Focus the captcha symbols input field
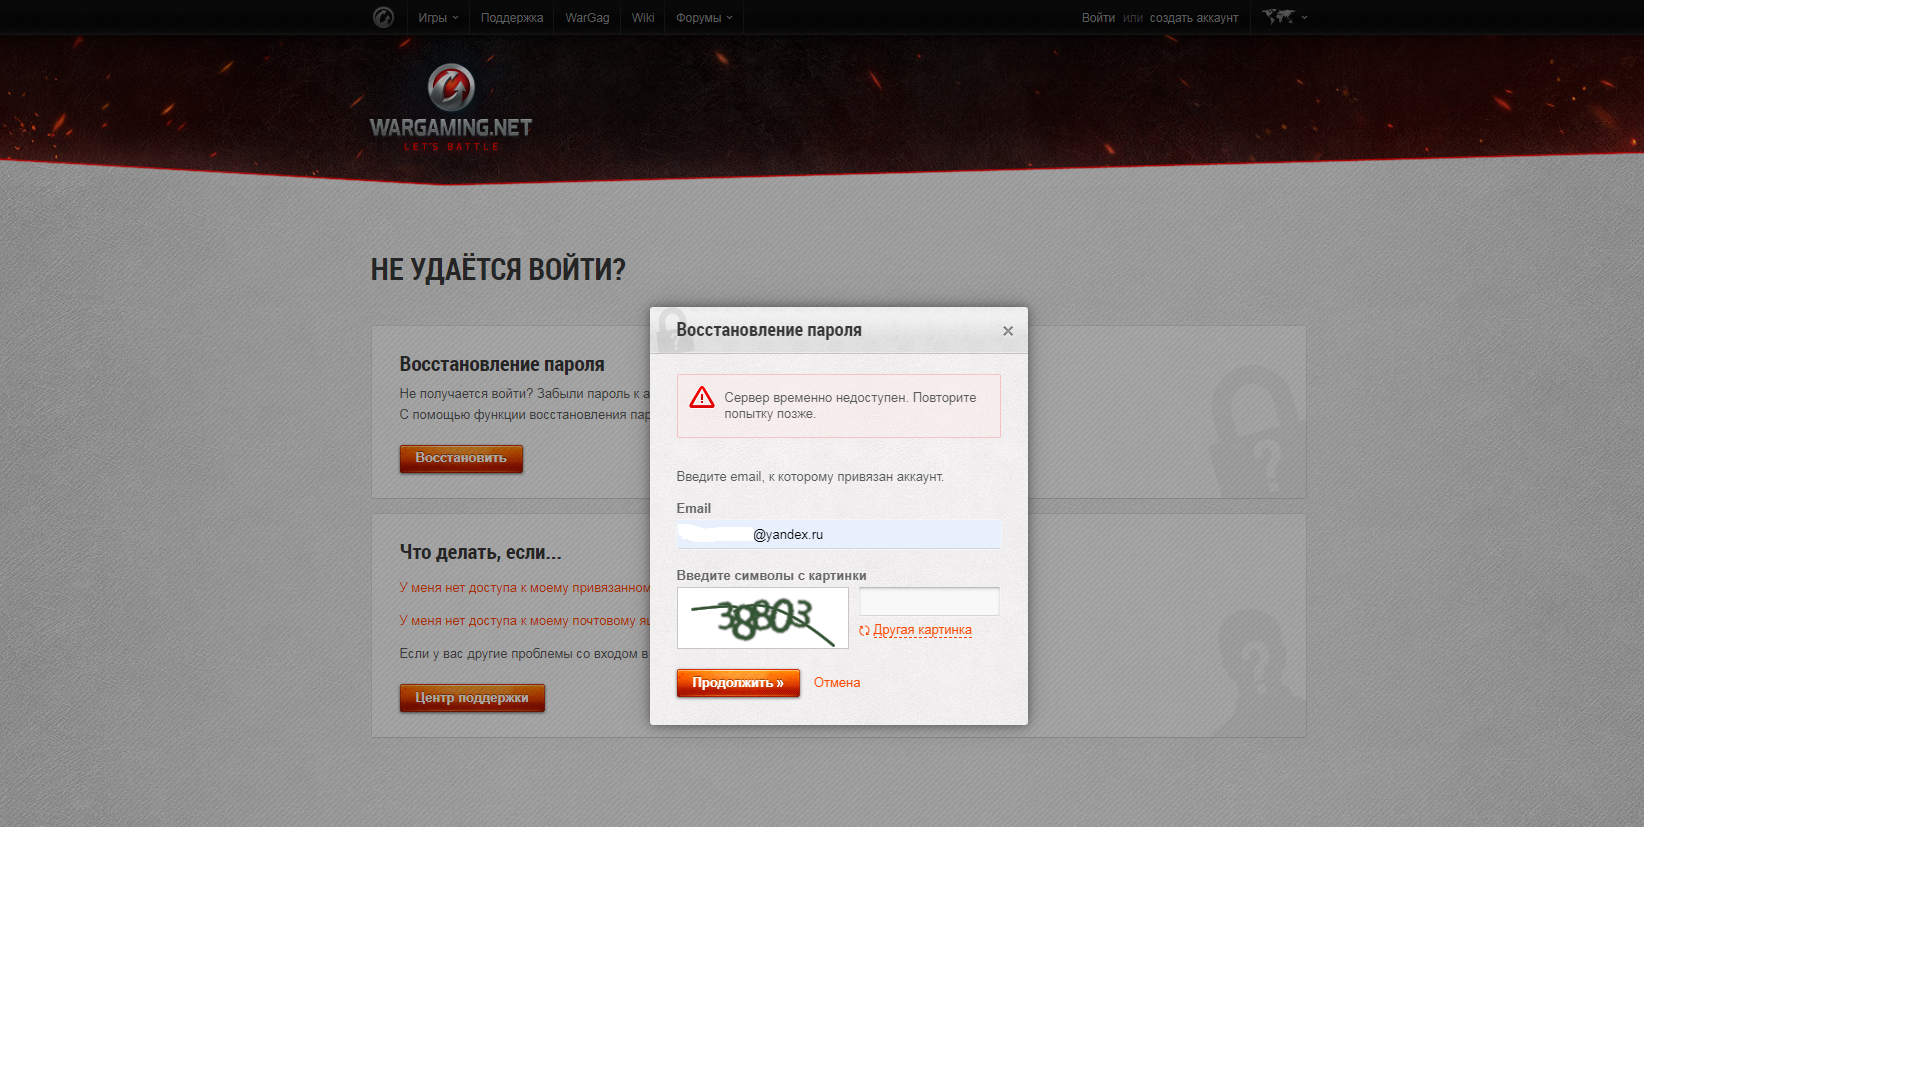The width and height of the screenshot is (1920, 1080). 929,602
